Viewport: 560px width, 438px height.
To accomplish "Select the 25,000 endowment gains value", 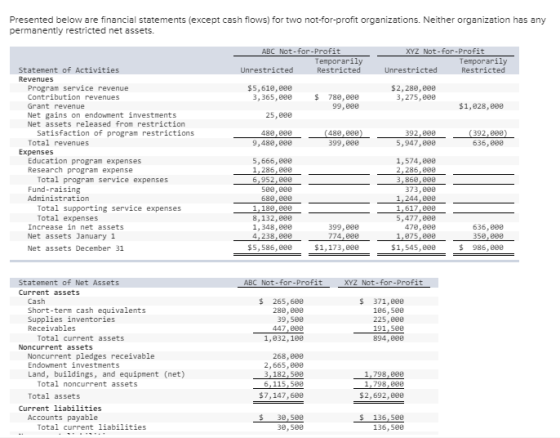I will tap(279, 115).
